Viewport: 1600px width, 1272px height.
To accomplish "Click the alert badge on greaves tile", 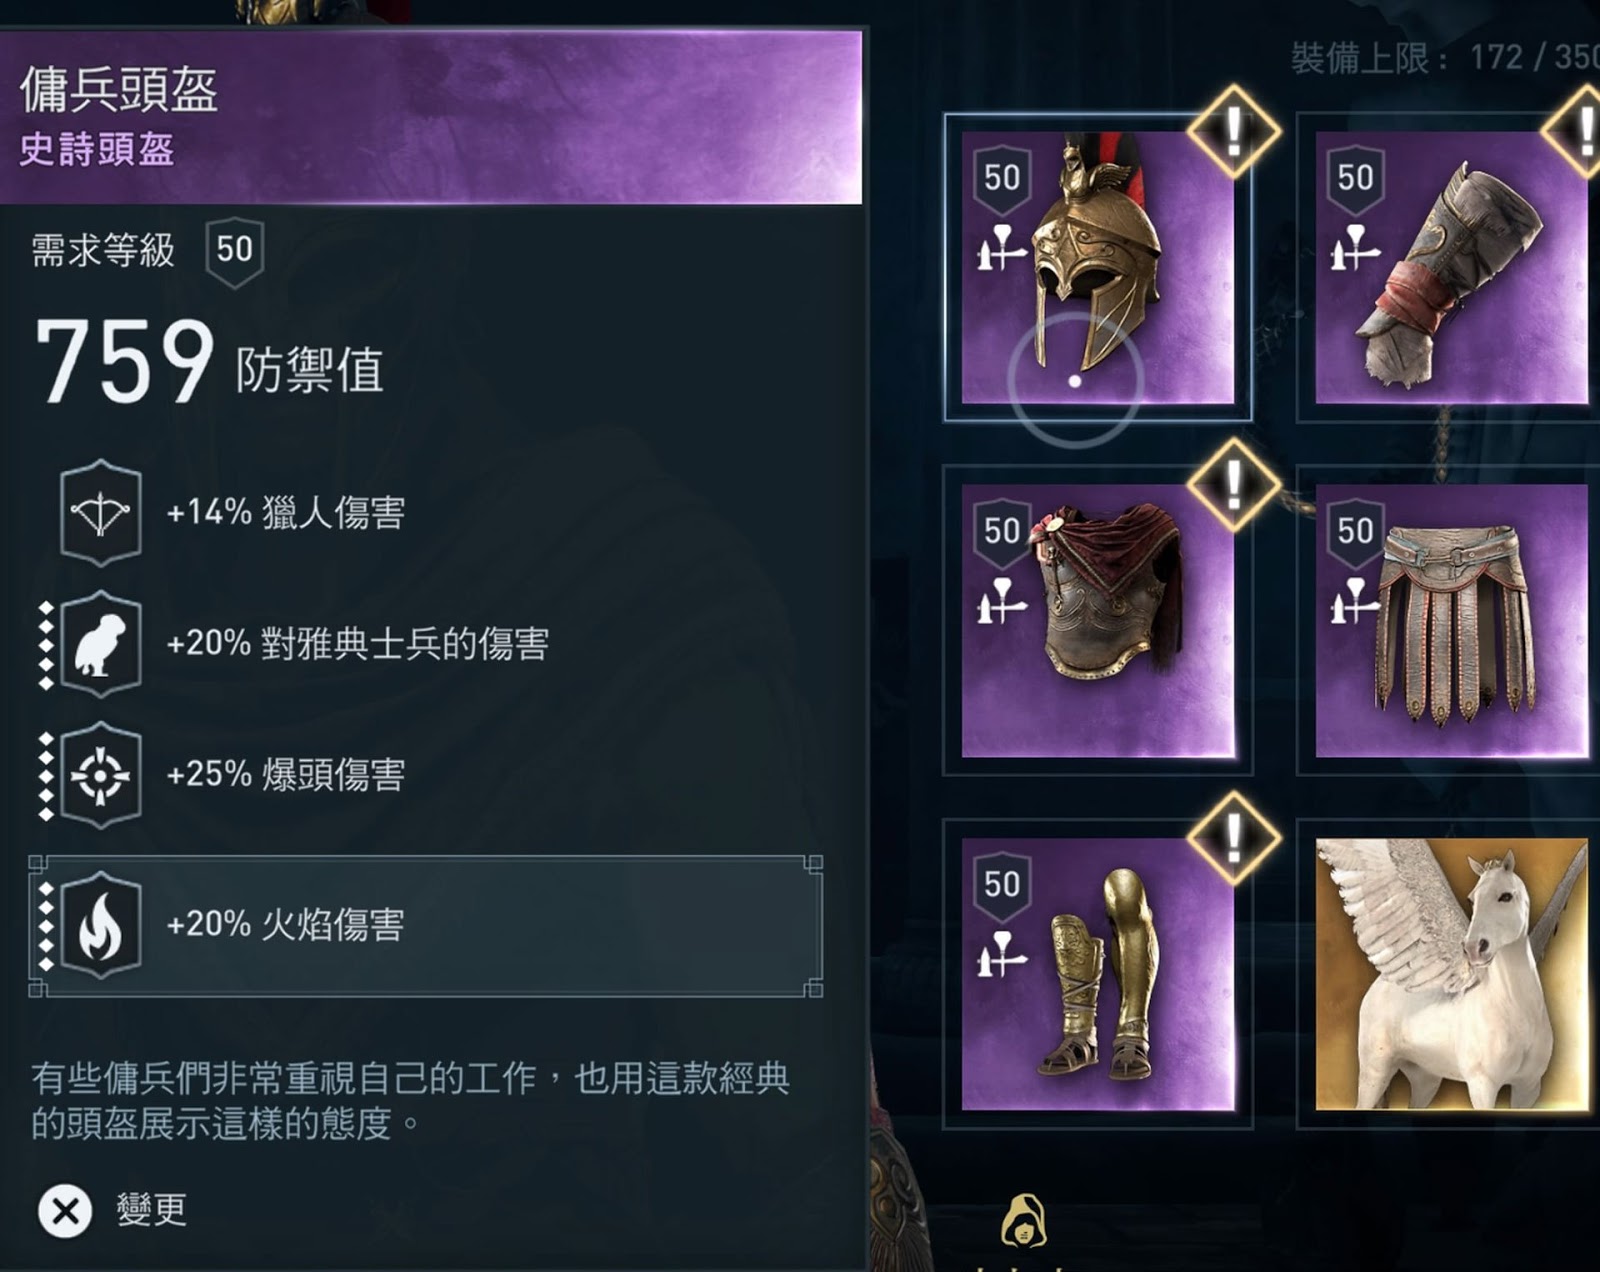I will (x=1234, y=838).
